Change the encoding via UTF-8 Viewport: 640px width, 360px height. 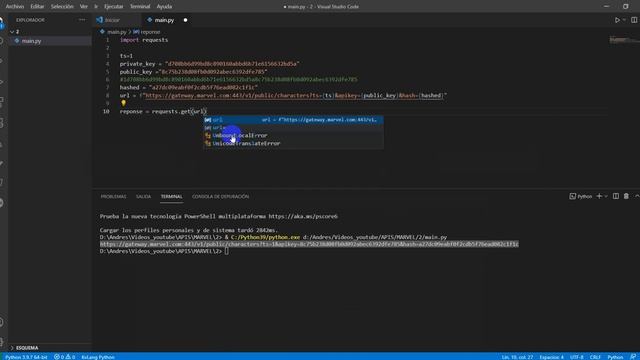(x=576, y=357)
